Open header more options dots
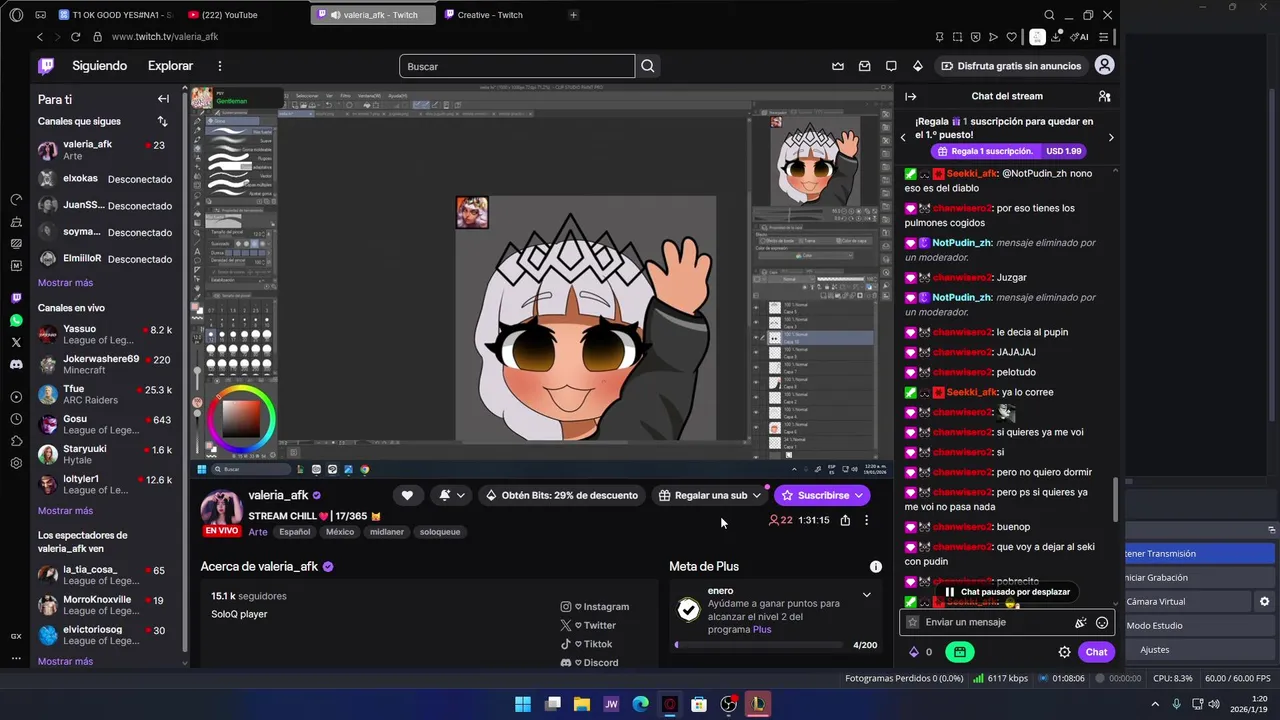 pyautogui.click(x=220, y=66)
